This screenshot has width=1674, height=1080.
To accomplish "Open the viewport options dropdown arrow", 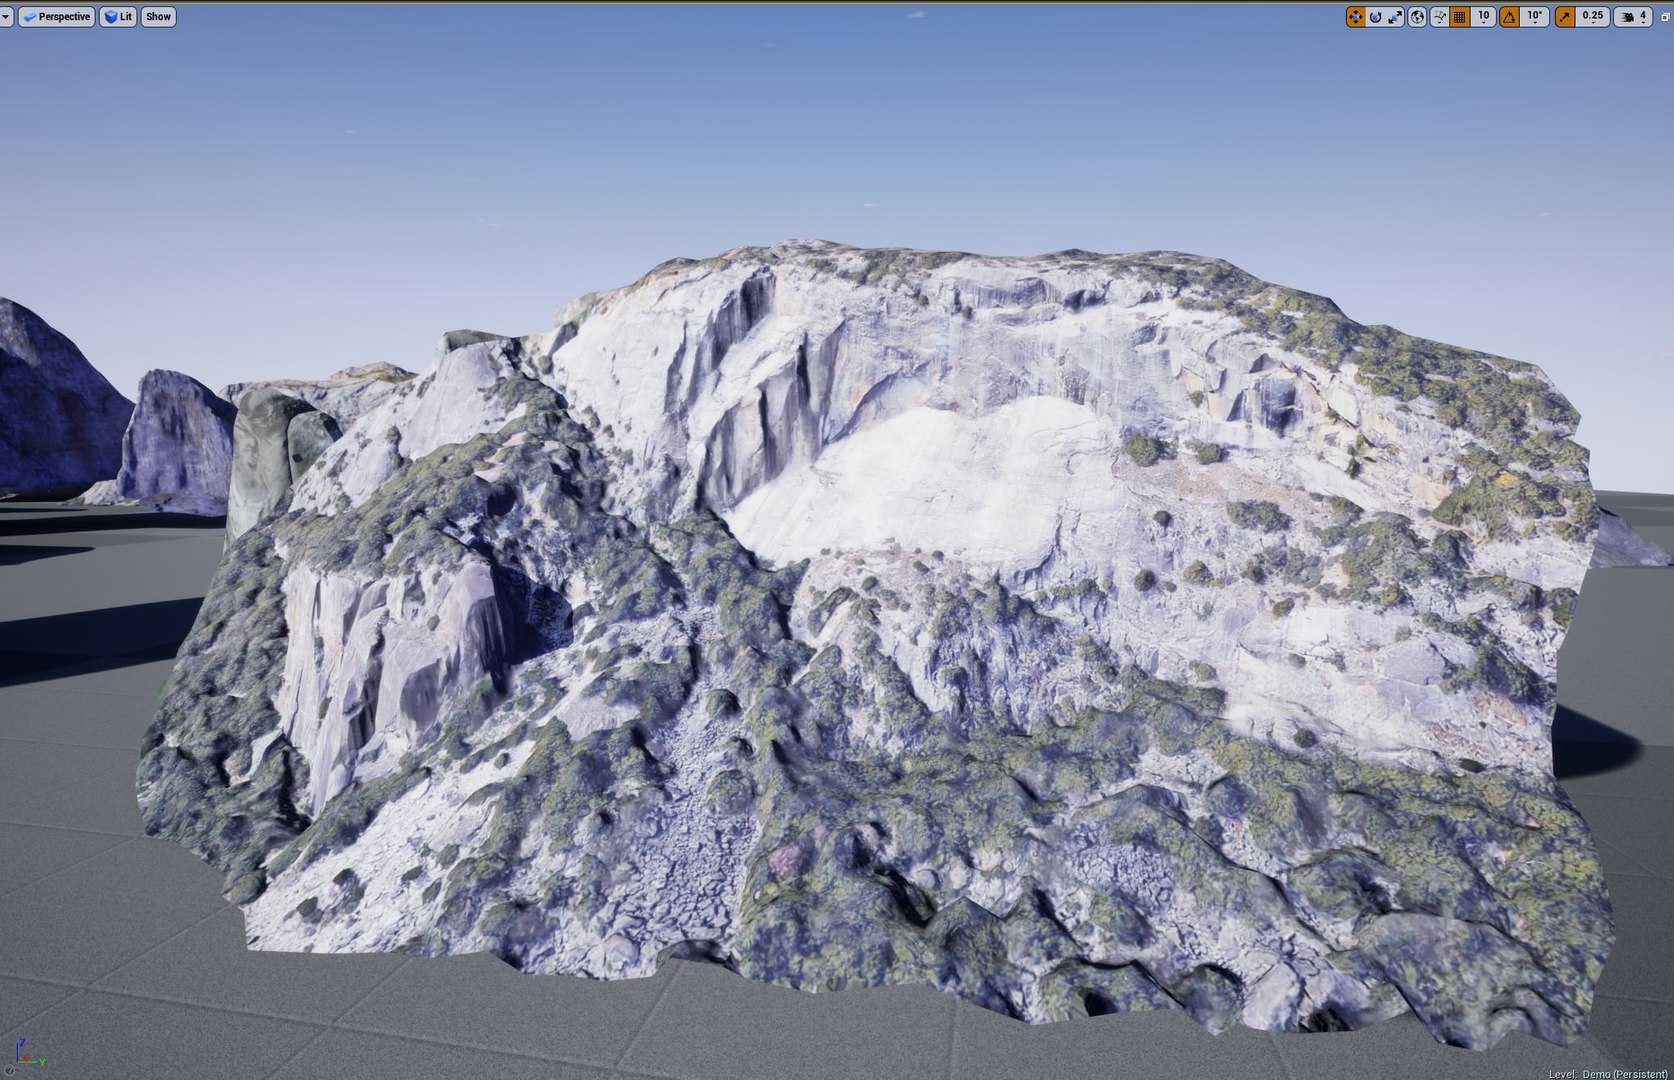I will tap(6, 16).
